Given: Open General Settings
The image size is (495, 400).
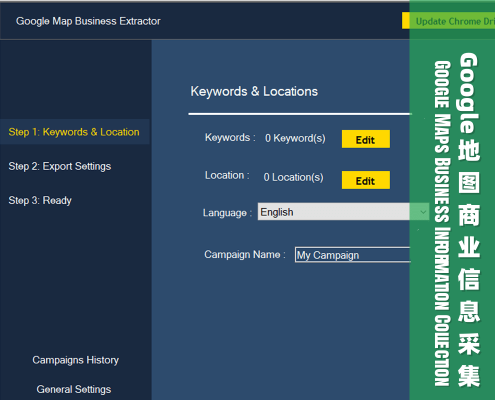Looking at the screenshot, I should [74, 389].
